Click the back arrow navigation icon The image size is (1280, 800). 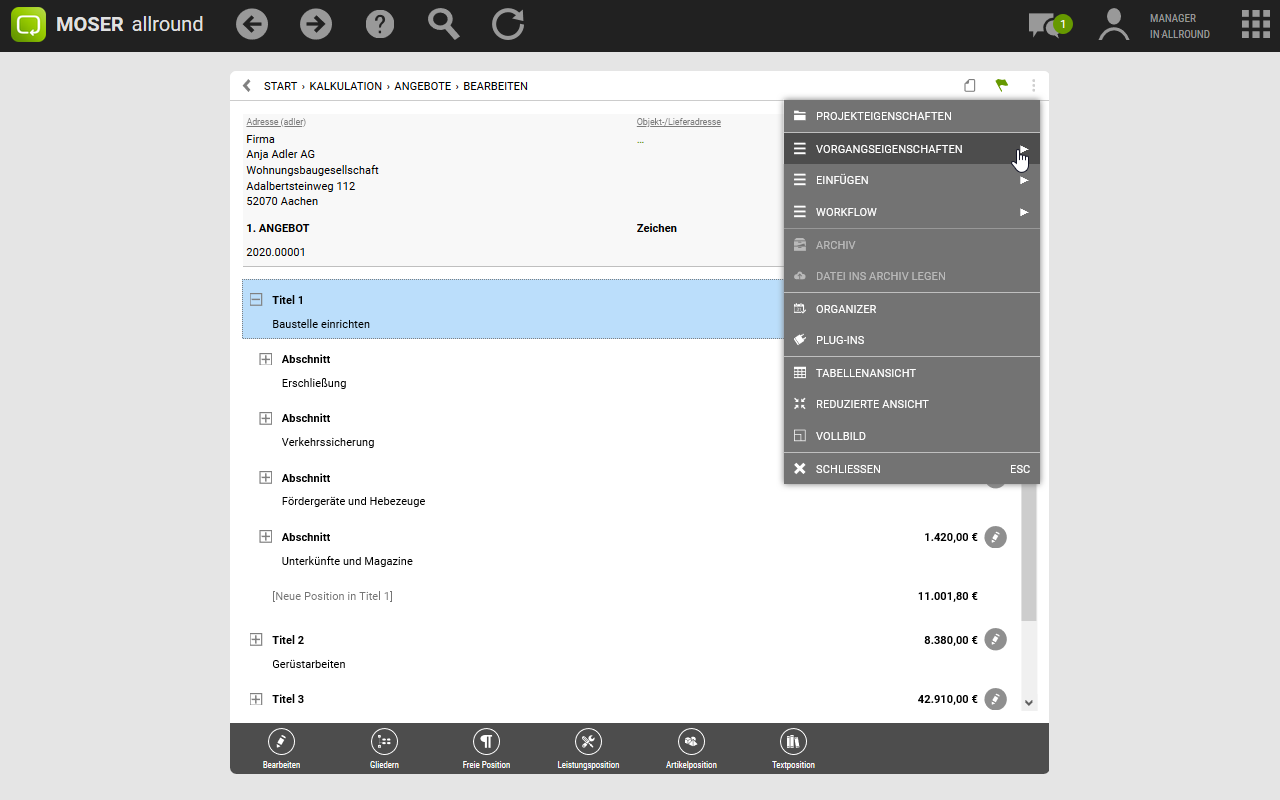(252, 25)
